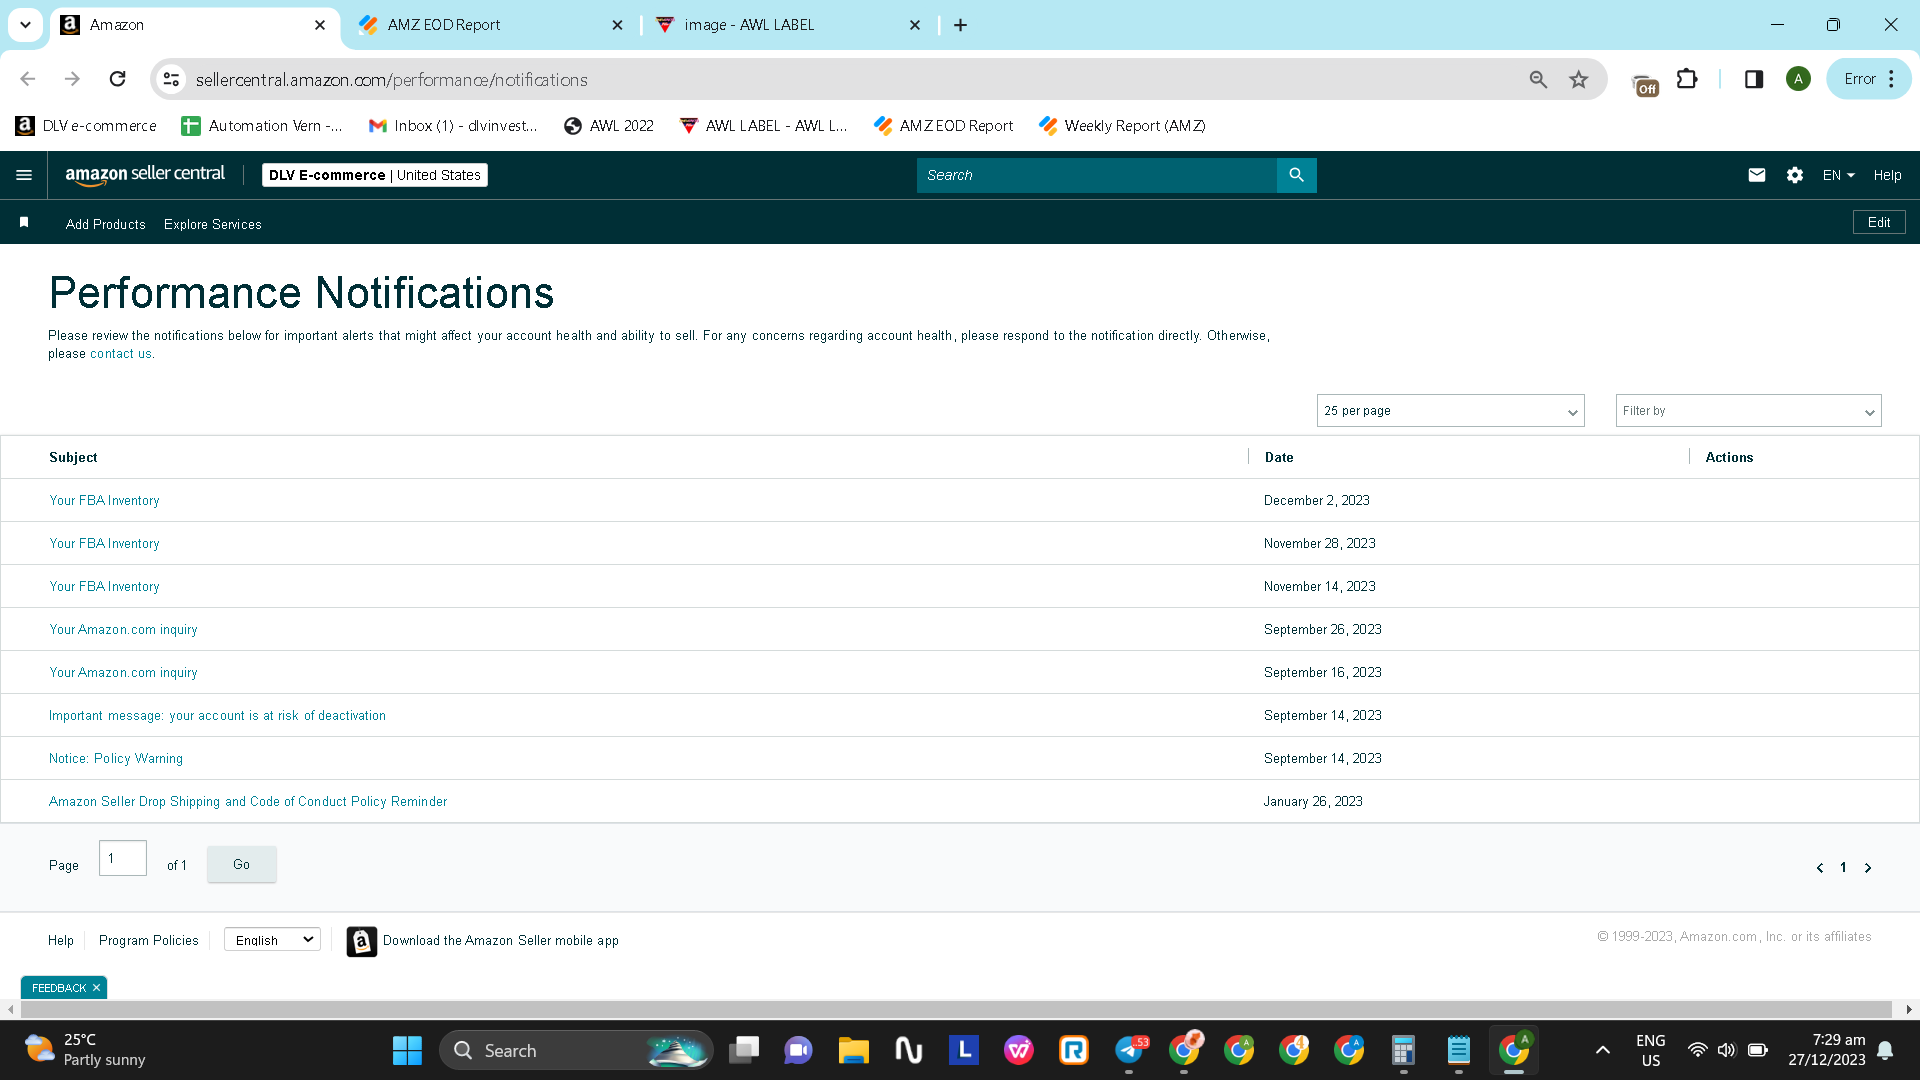This screenshot has width=1920, height=1080.
Task: Bookmark this page with the star icon
Action: coord(1579,79)
